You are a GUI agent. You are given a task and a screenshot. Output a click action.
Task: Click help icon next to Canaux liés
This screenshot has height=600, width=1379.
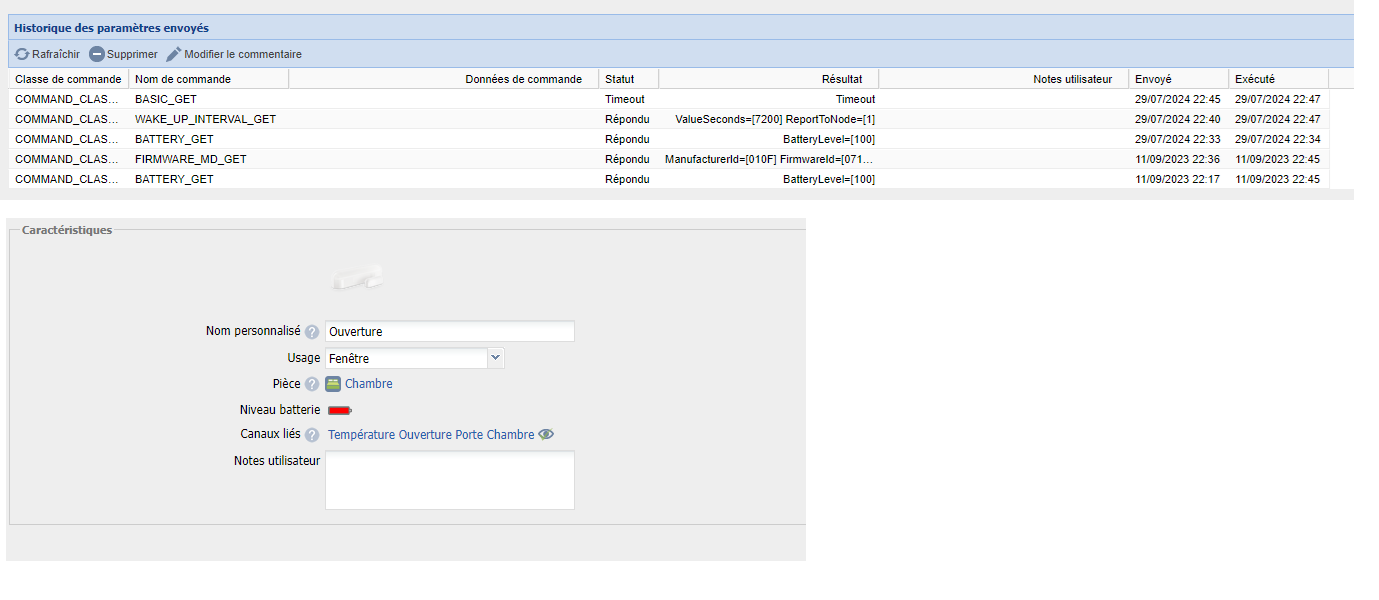click(x=312, y=435)
